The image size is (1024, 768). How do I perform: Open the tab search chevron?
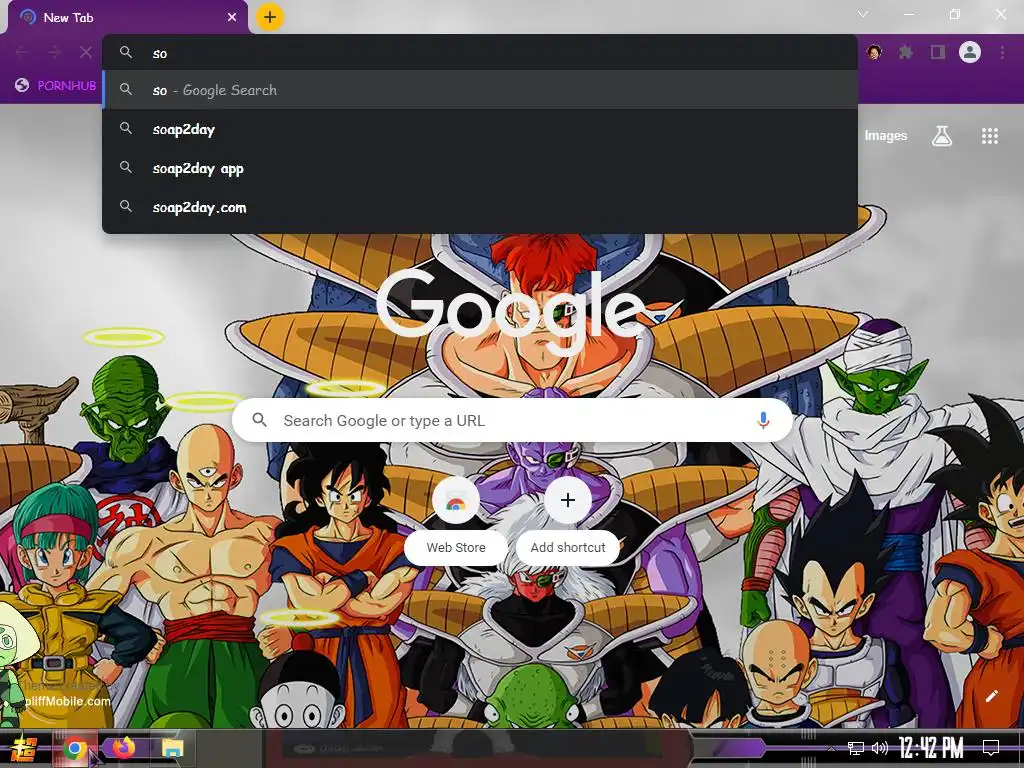pos(863,14)
